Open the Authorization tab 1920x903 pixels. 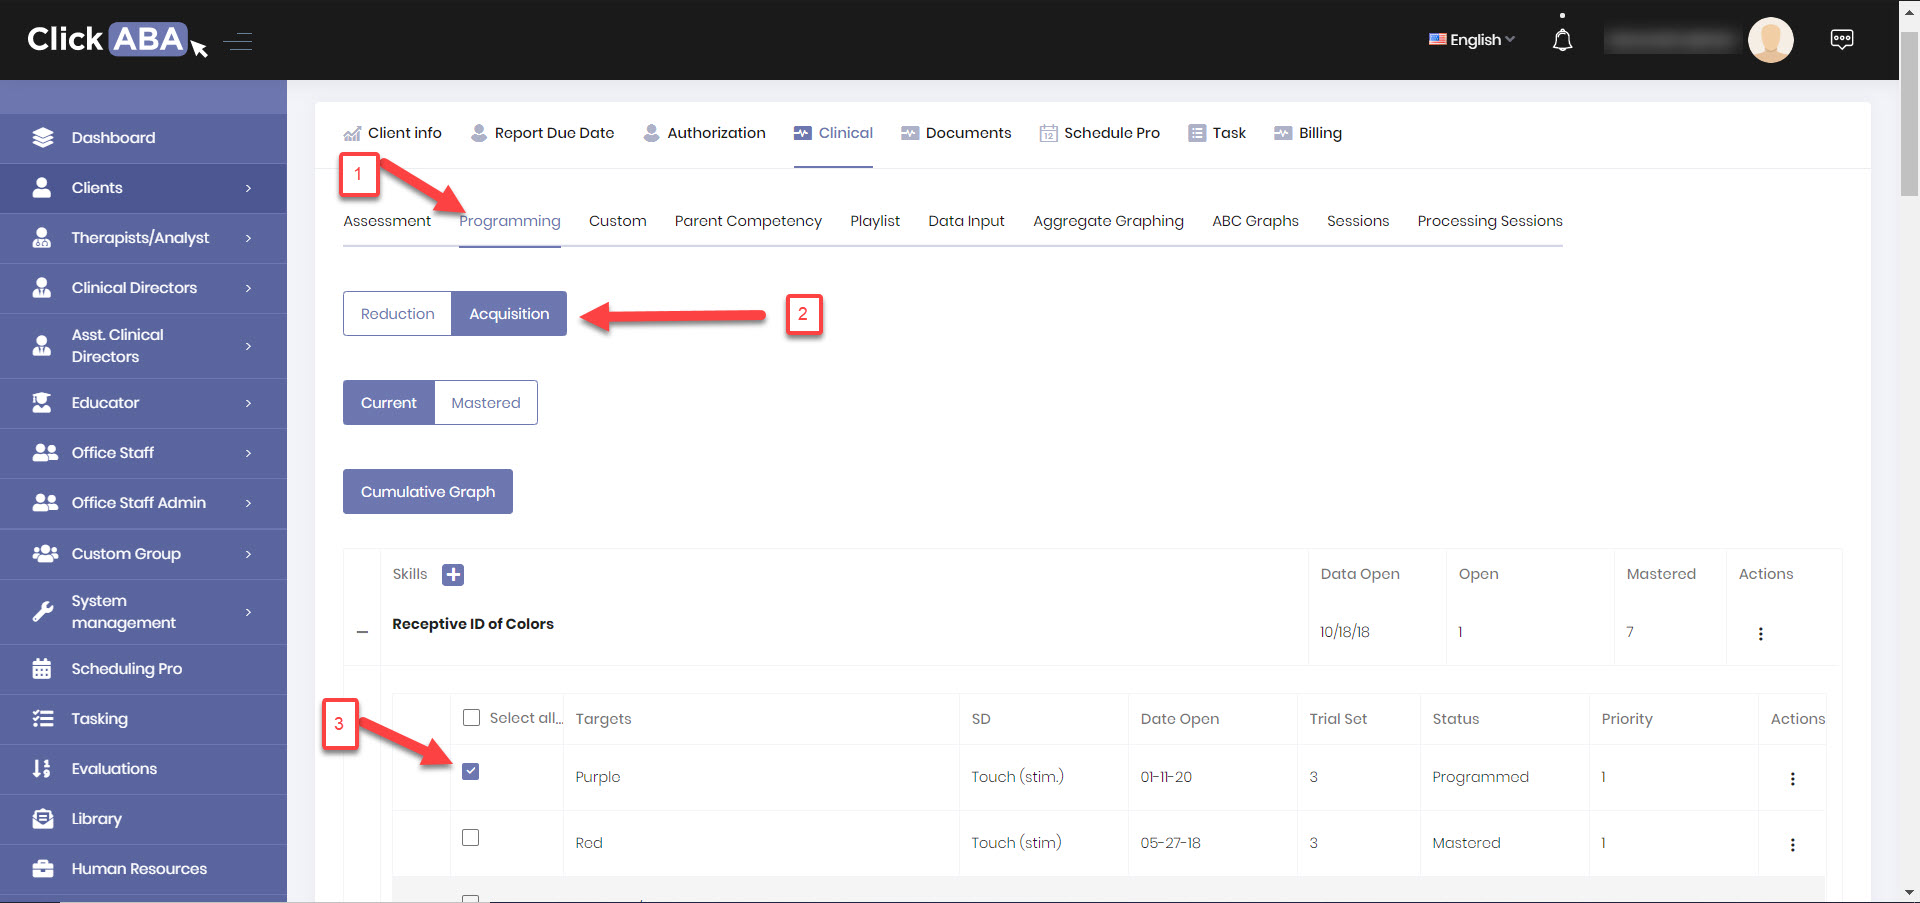pyautogui.click(x=704, y=133)
